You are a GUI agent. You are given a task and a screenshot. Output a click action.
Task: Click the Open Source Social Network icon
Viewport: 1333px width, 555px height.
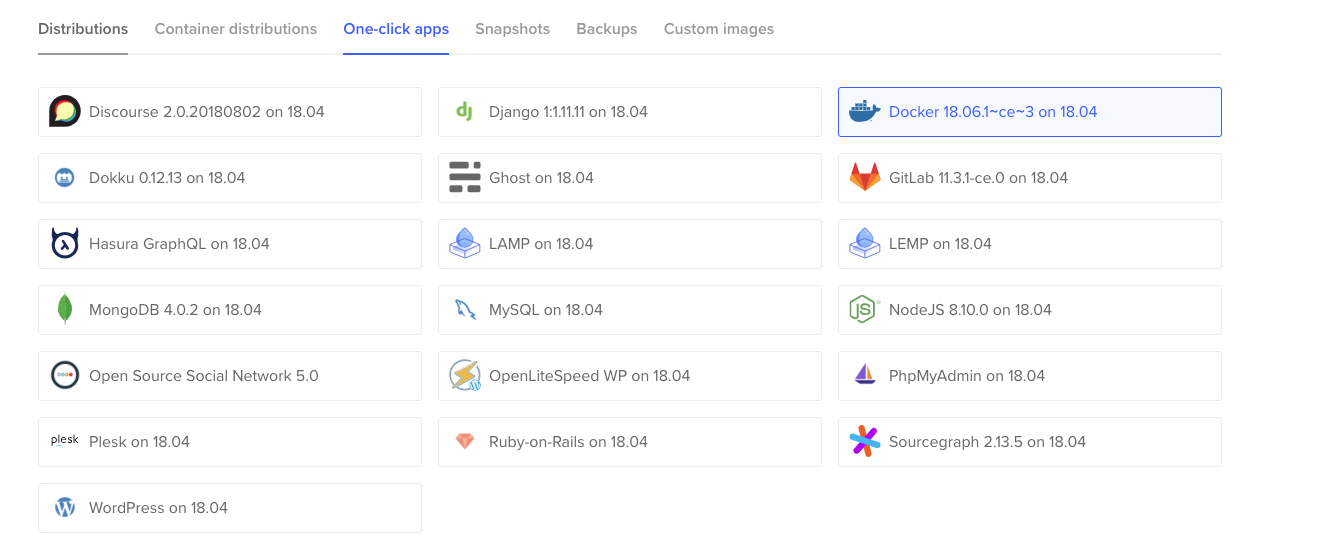click(64, 376)
